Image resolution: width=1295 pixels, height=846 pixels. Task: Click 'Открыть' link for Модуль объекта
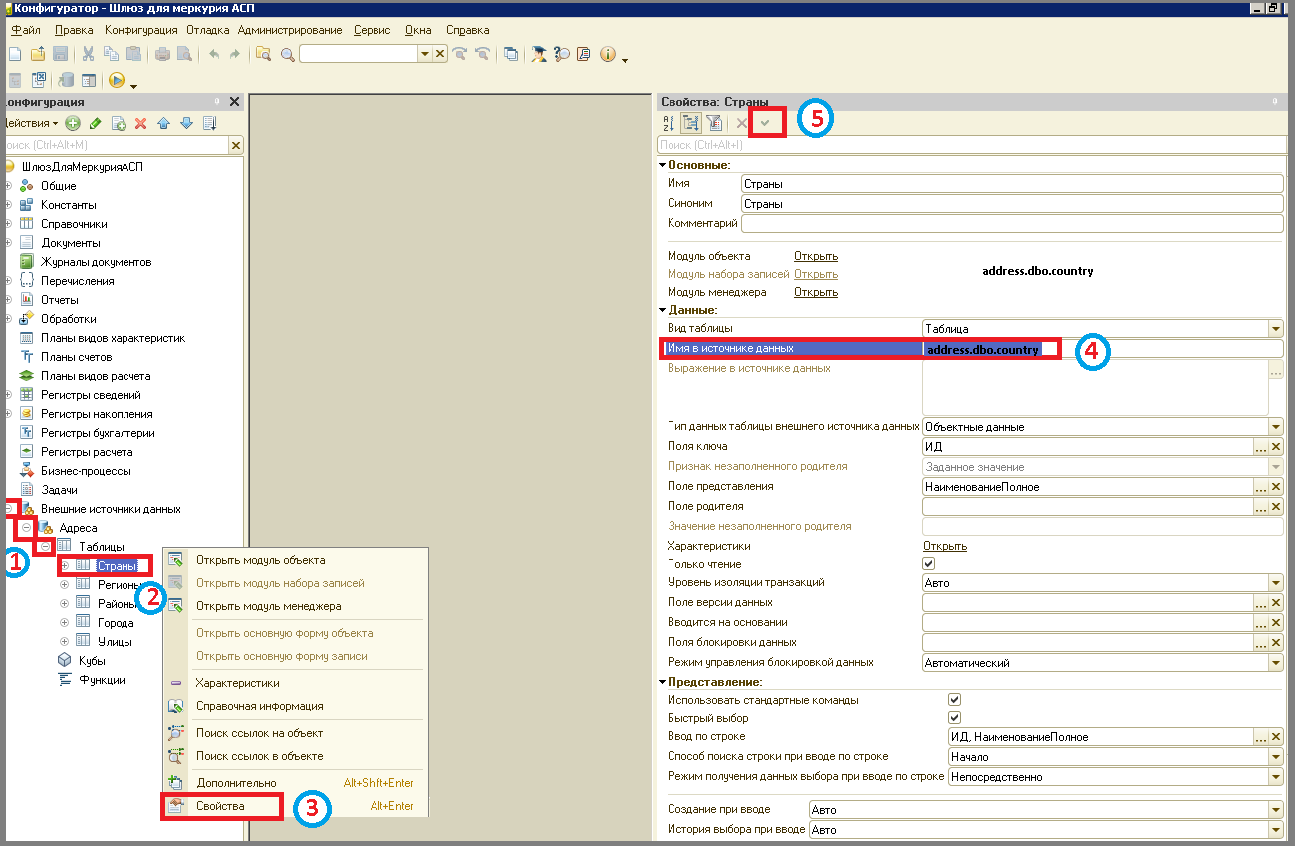(816, 256)
